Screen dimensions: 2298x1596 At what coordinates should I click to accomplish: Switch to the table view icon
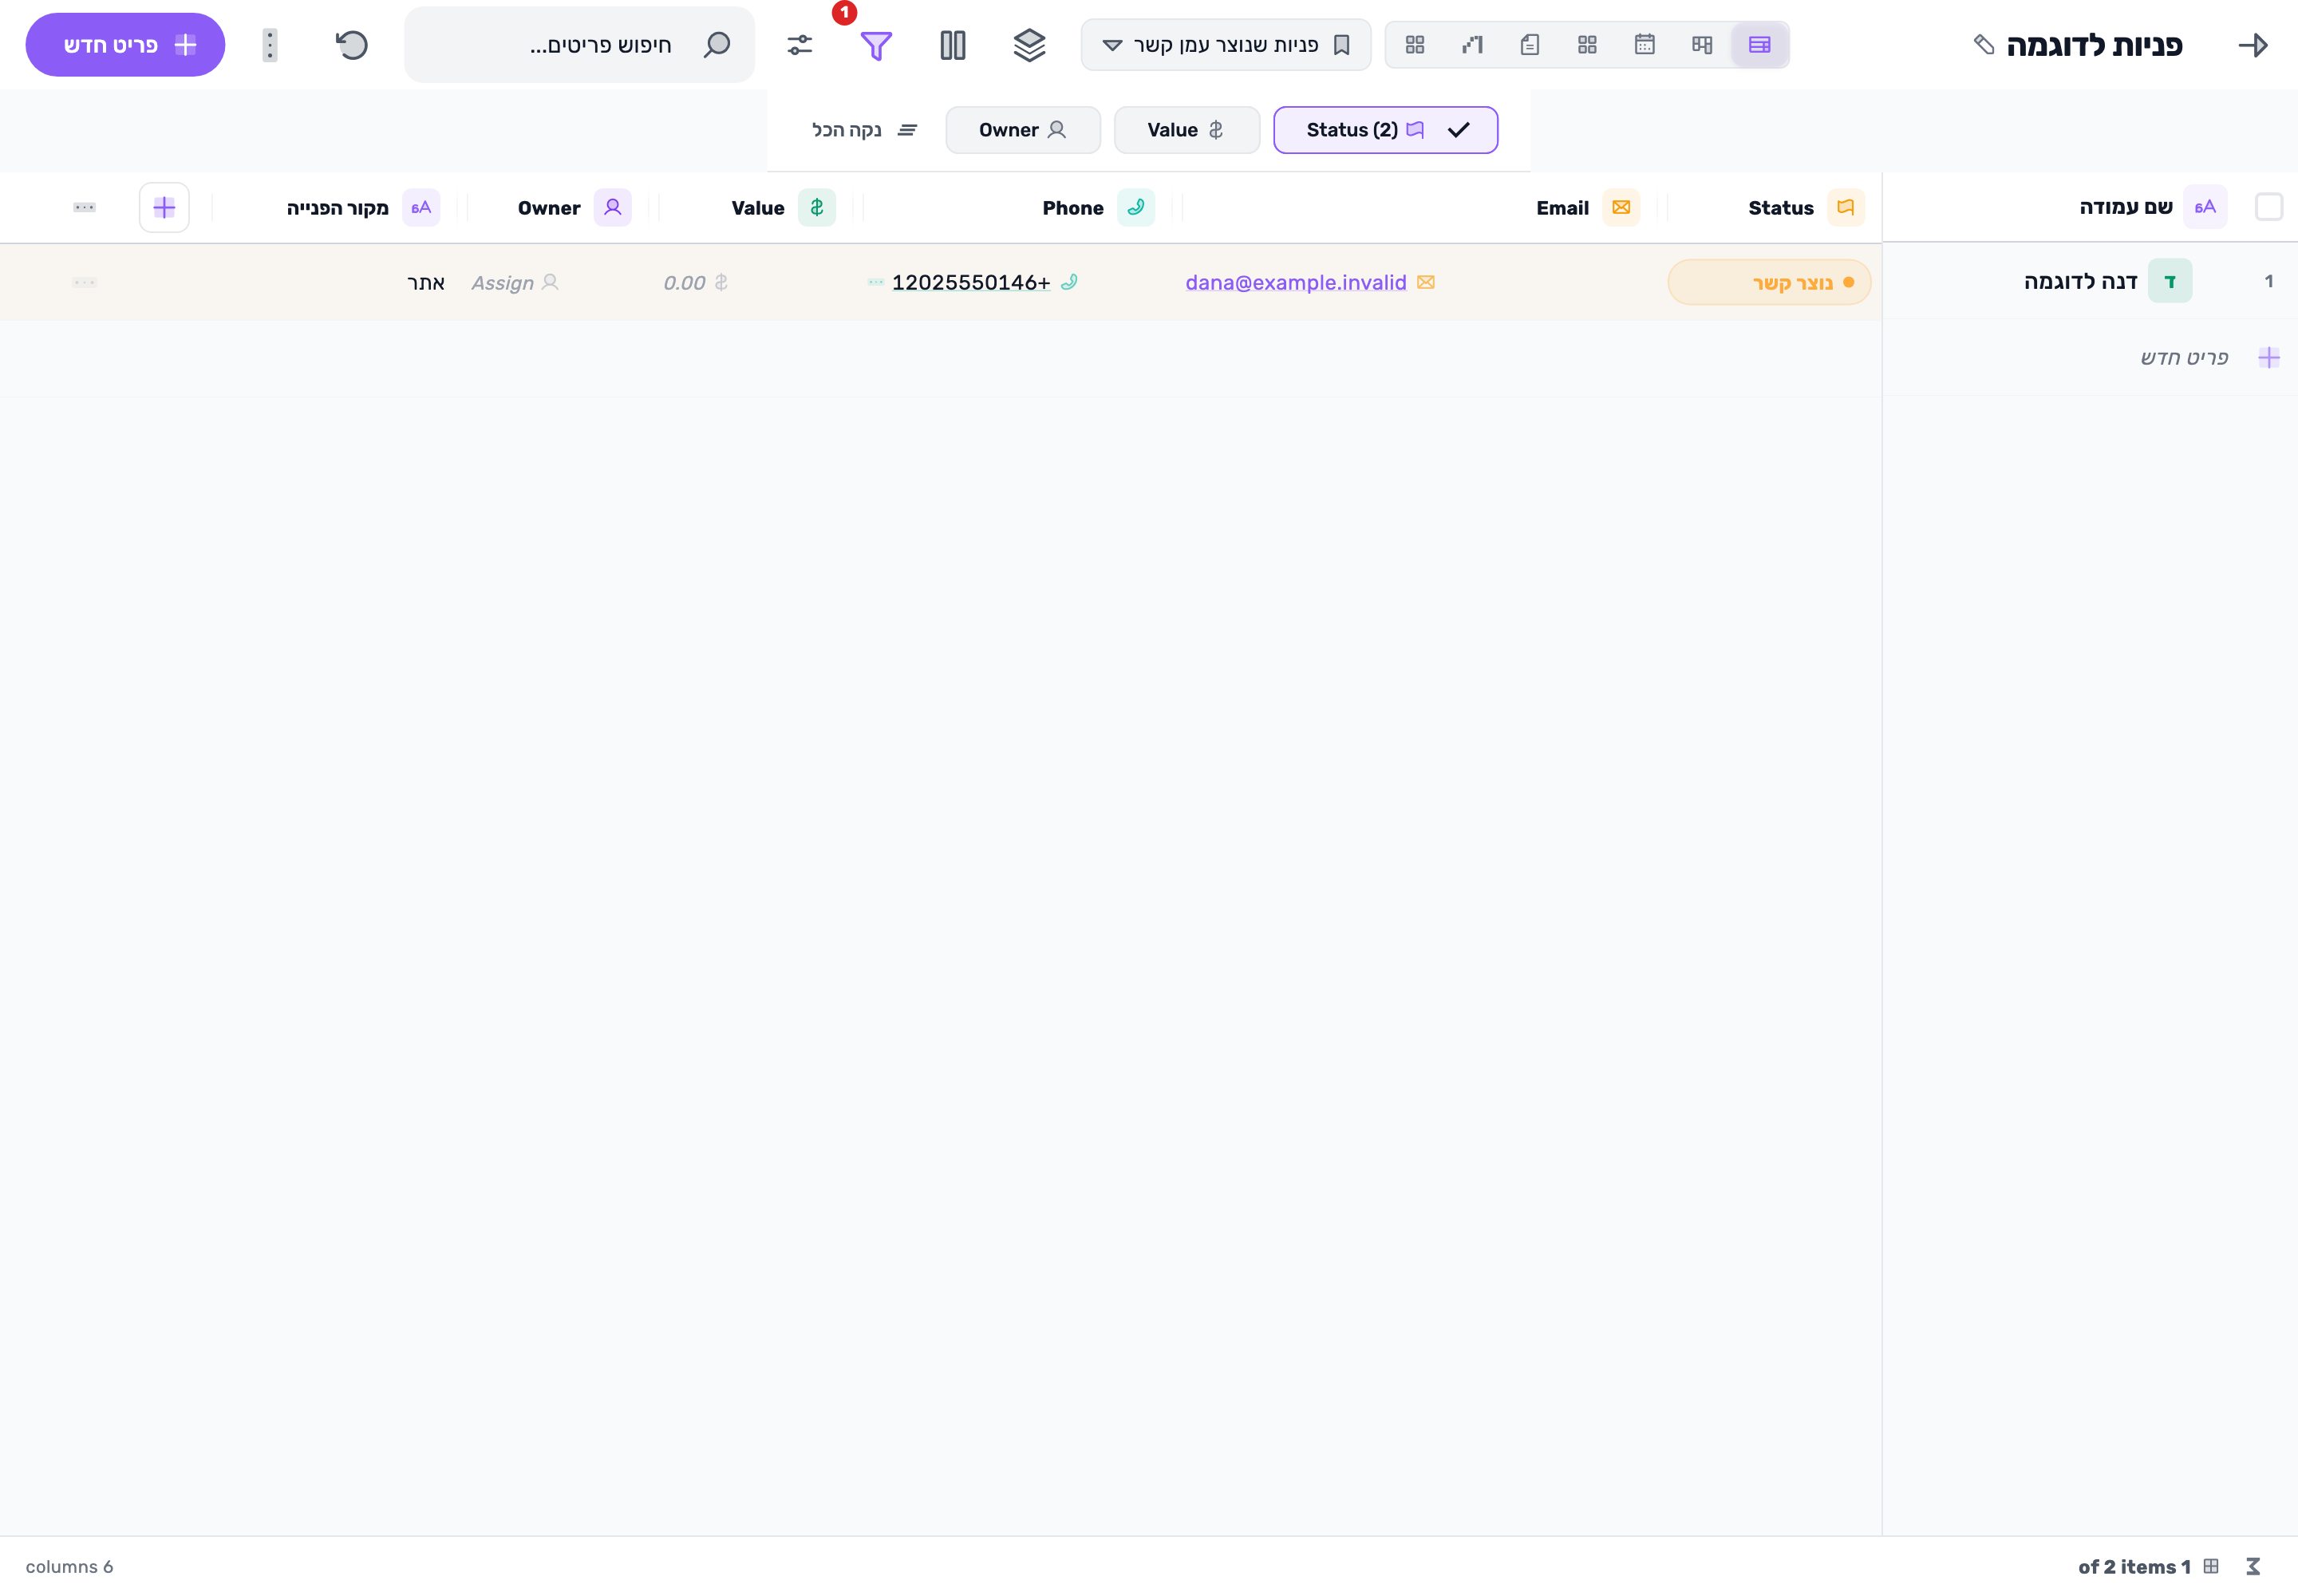coord(1759,45)
